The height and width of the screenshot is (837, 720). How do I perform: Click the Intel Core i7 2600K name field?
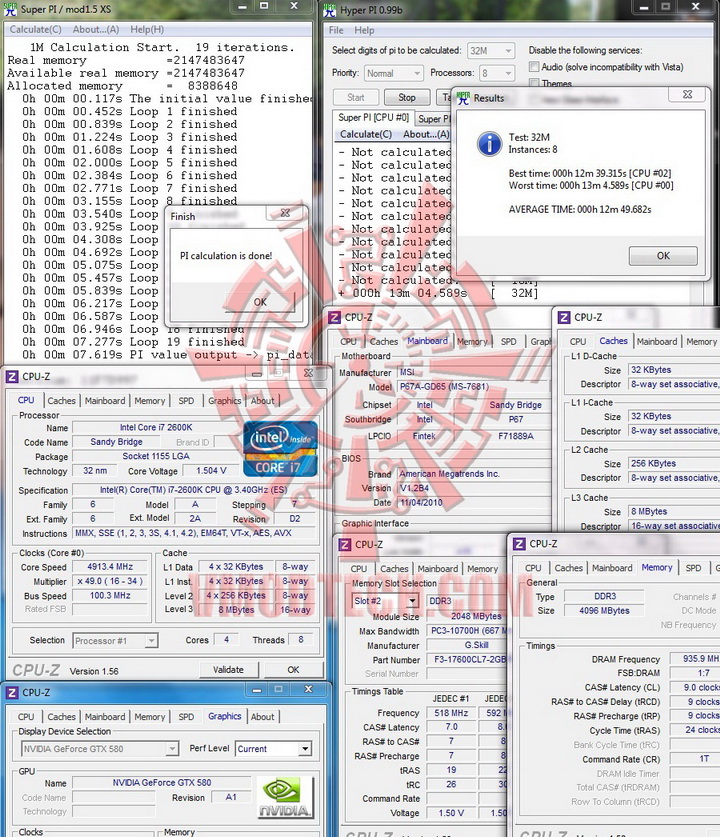[x=156, y=427]
